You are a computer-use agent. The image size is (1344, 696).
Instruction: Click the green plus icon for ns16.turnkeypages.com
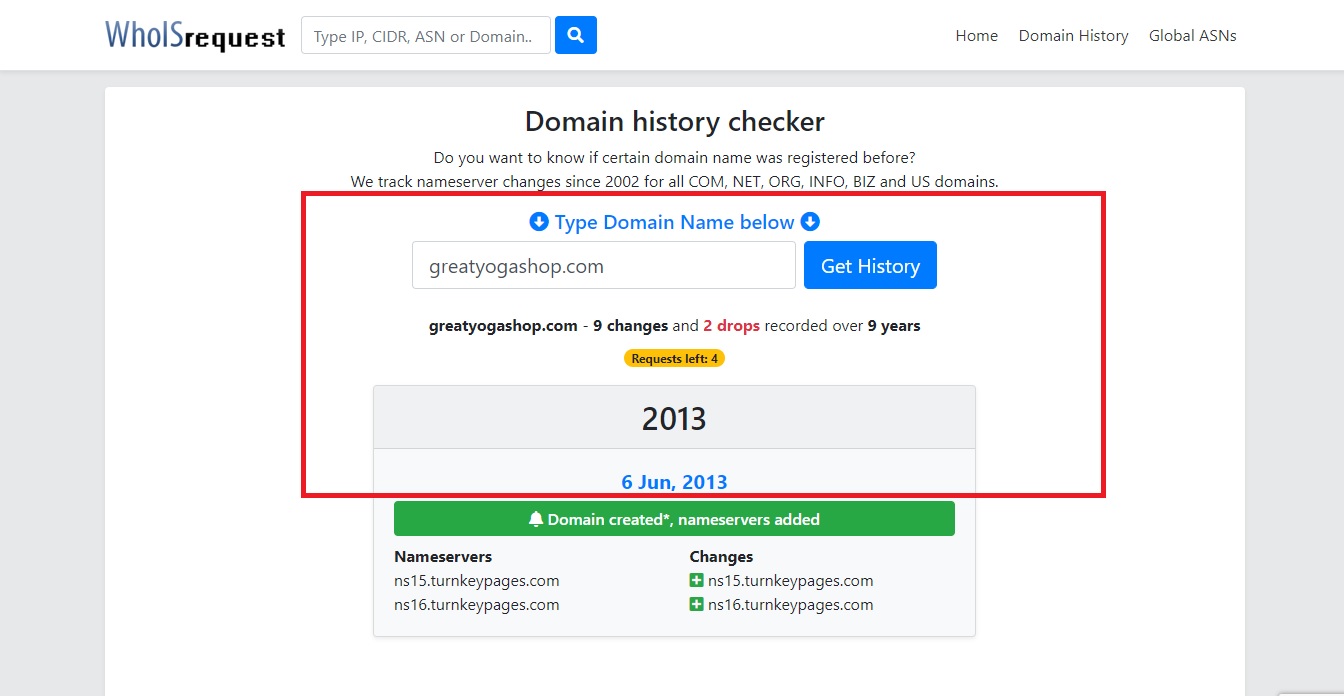(x=696, y=605)
